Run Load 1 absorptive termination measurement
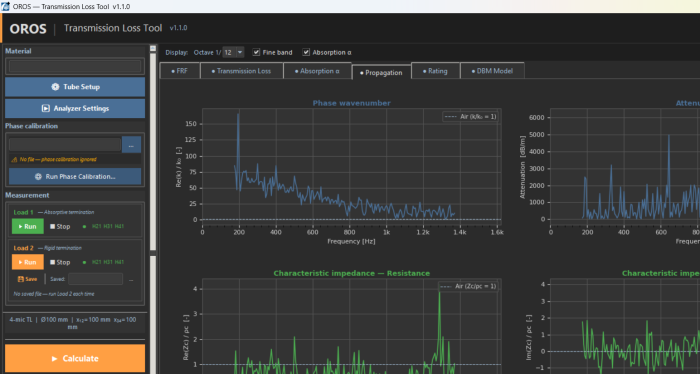 [x=28, y=226]
